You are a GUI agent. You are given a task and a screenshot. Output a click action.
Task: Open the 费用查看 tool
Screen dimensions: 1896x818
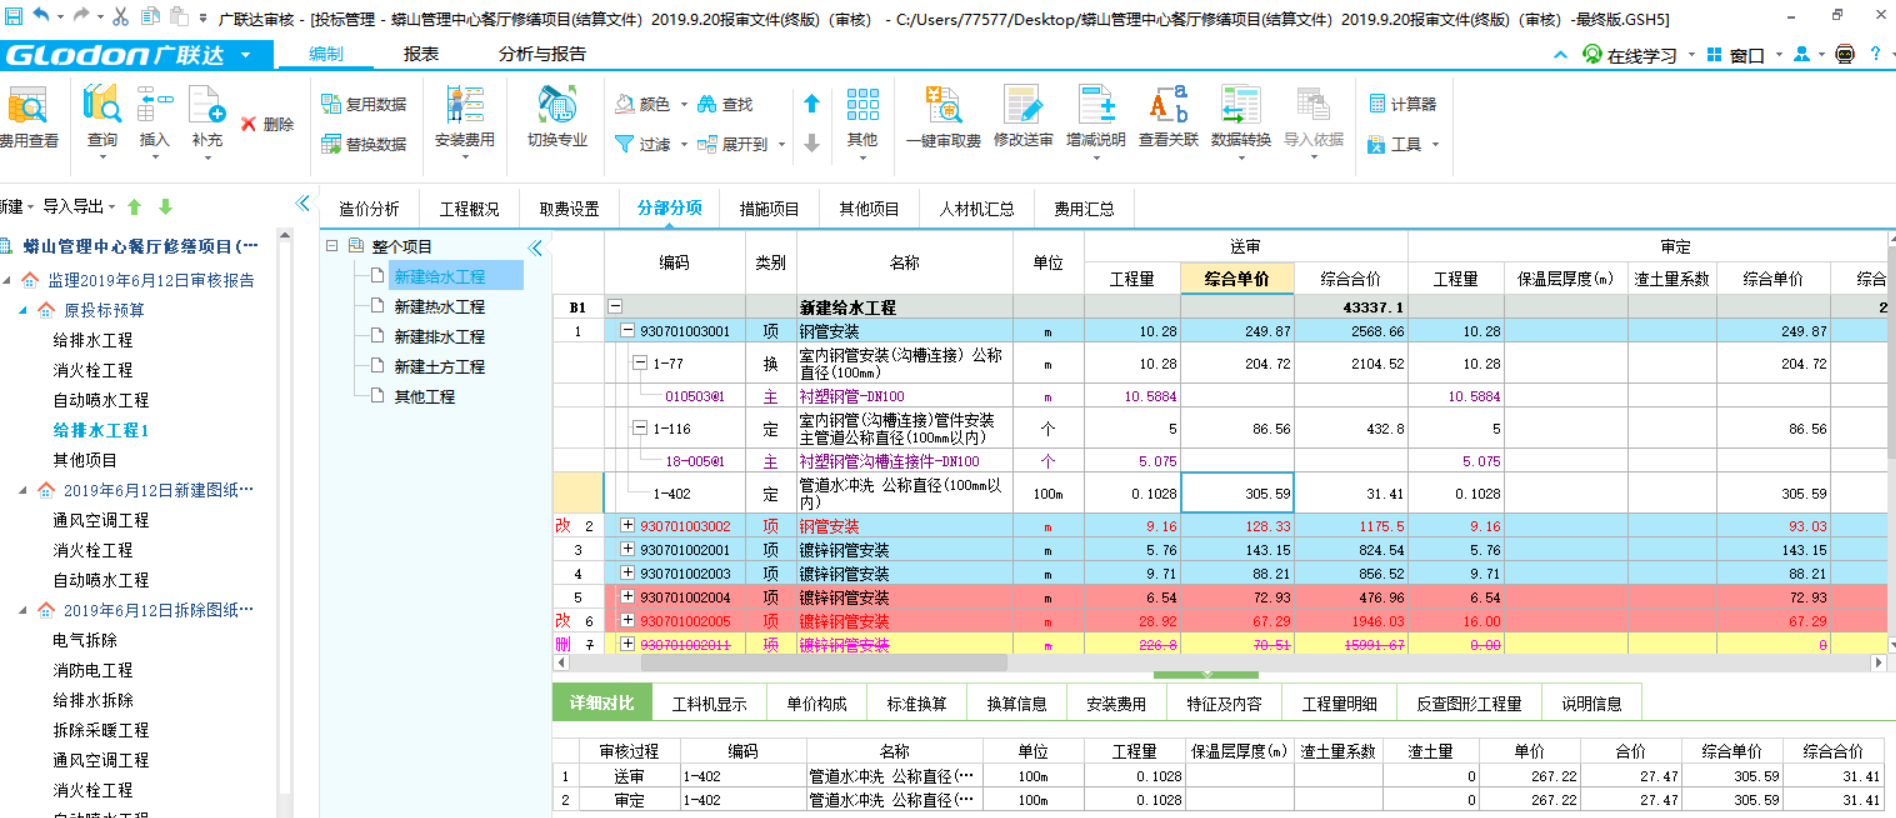pos(28,118)
